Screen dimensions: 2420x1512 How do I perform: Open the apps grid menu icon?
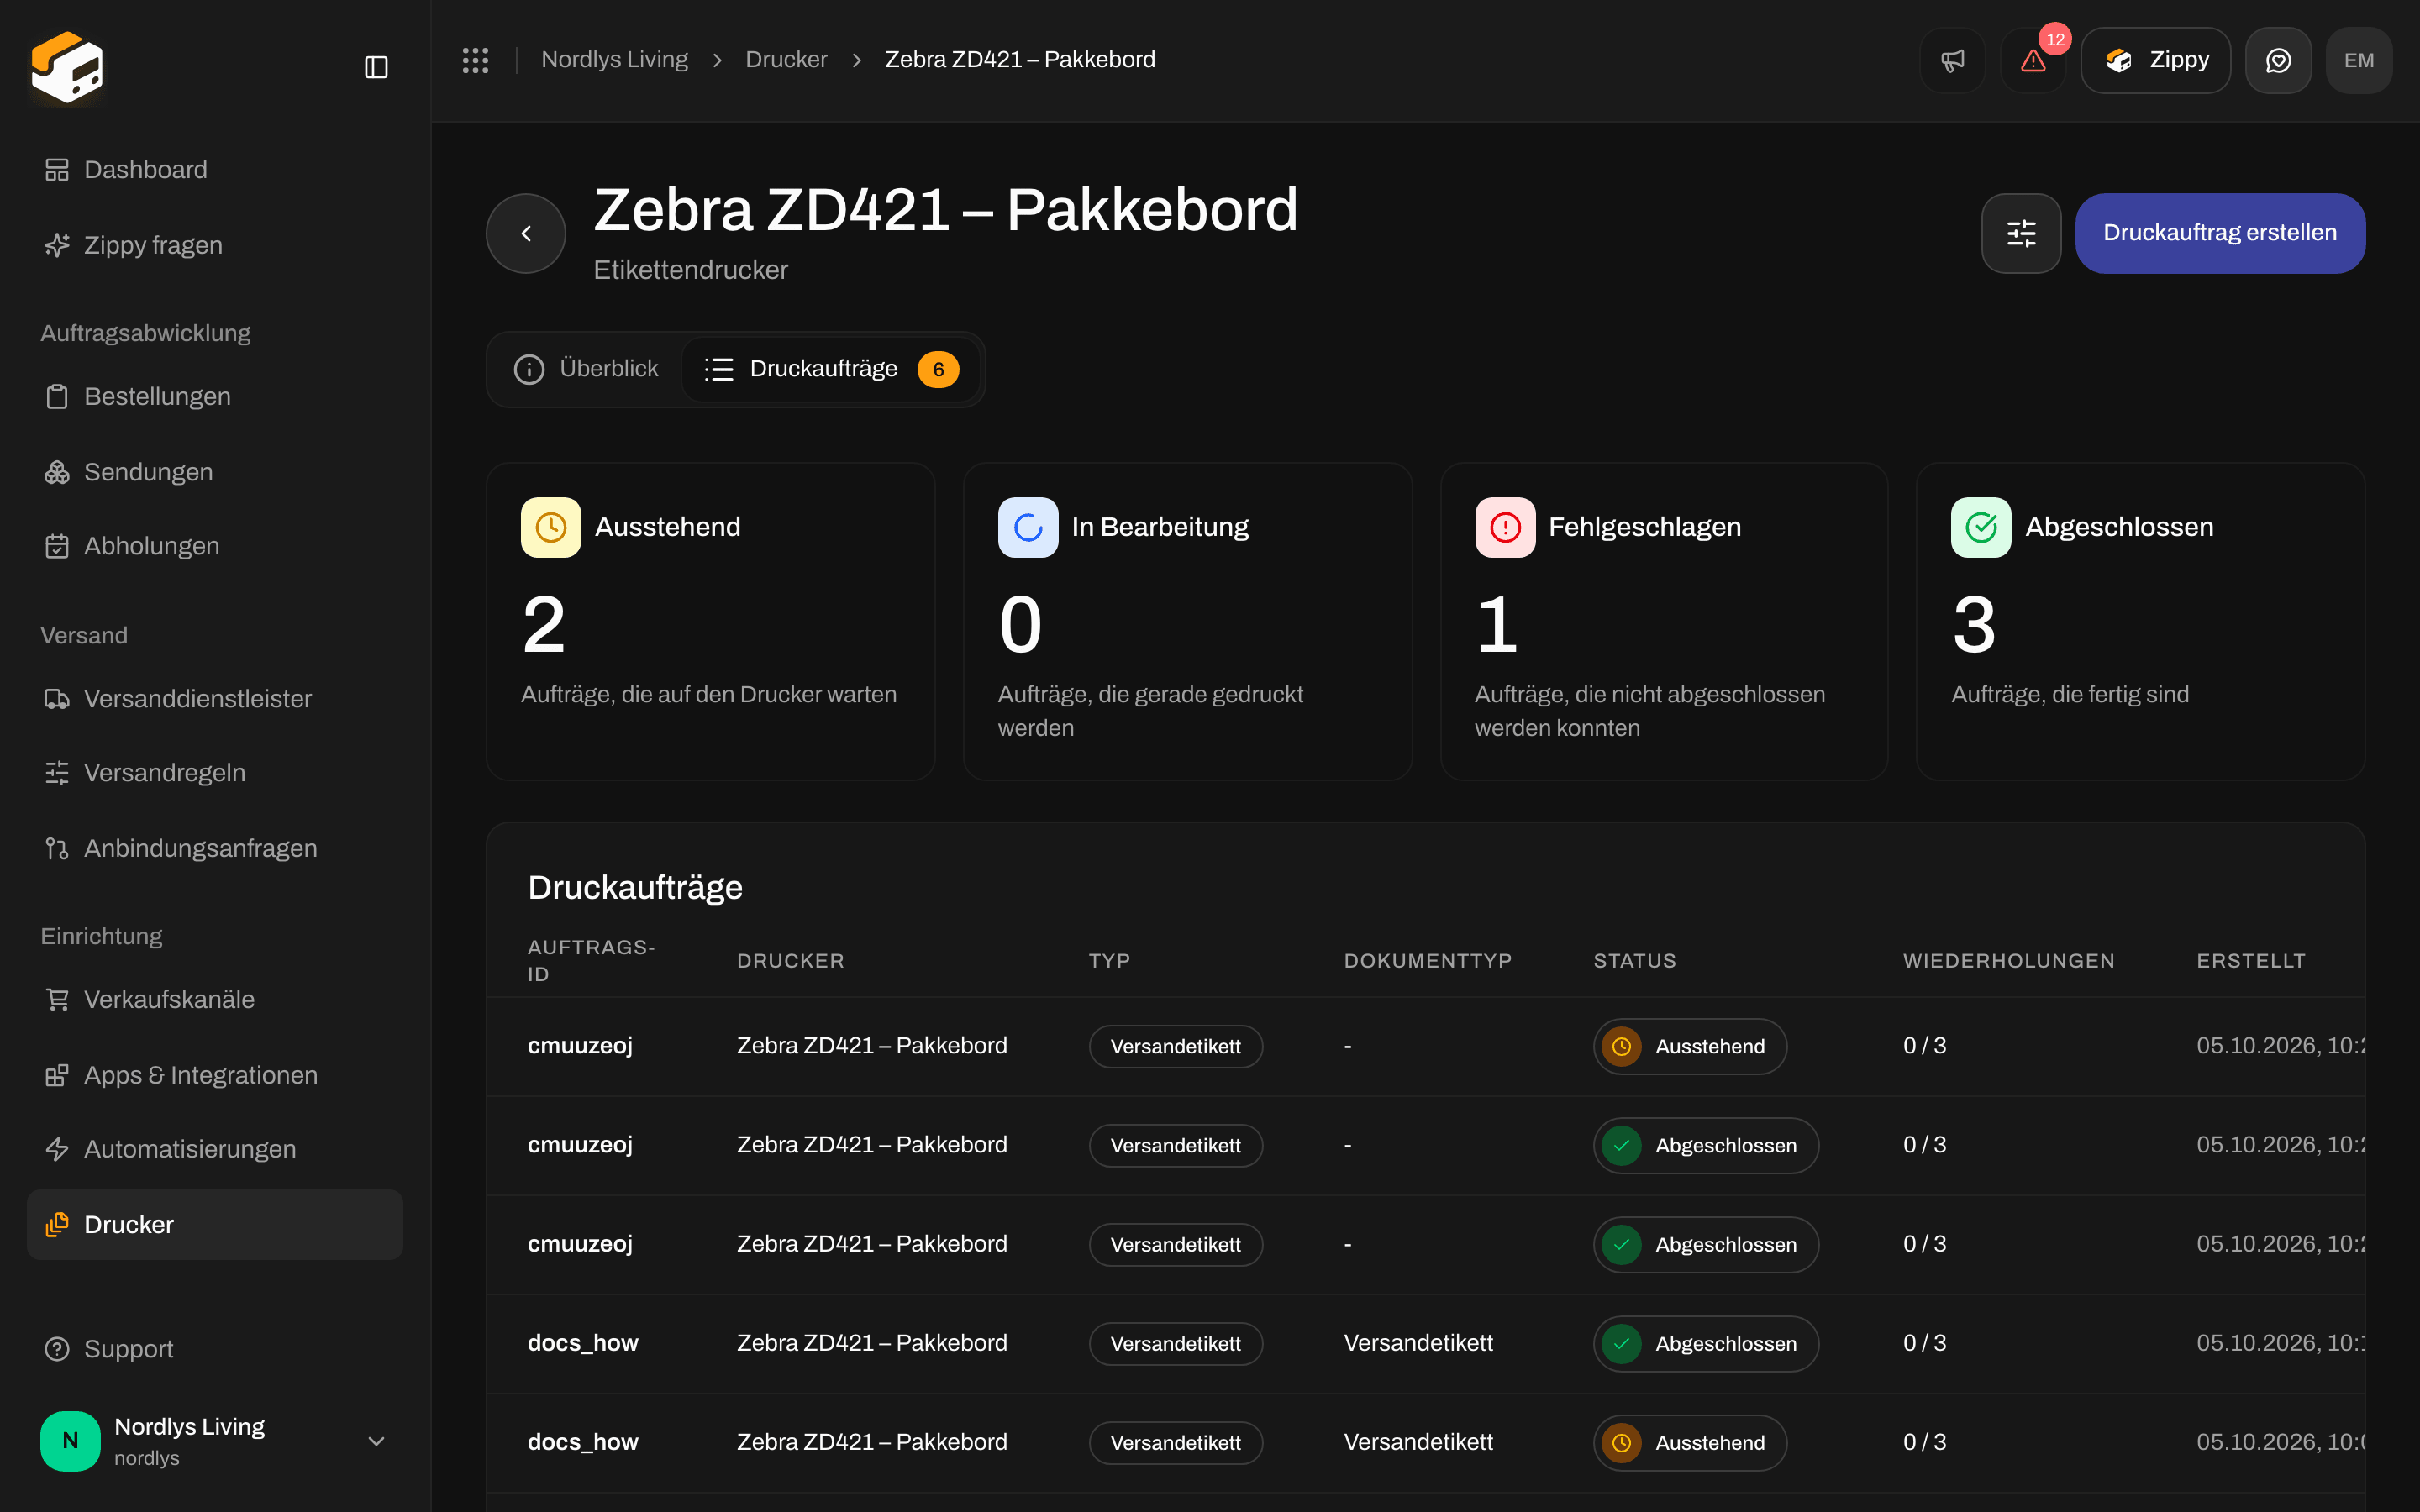click(x=475, y=60)
